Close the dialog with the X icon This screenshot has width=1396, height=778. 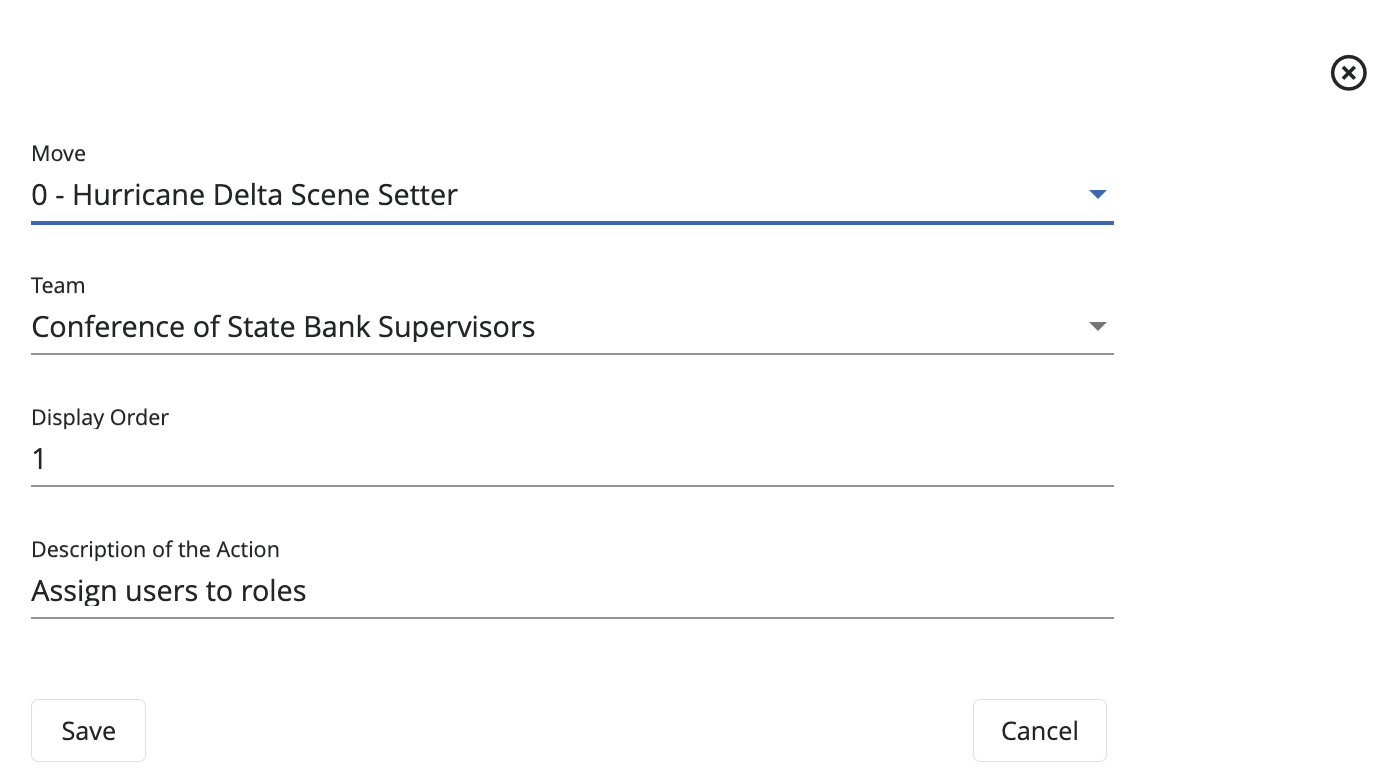point(1348,73)
